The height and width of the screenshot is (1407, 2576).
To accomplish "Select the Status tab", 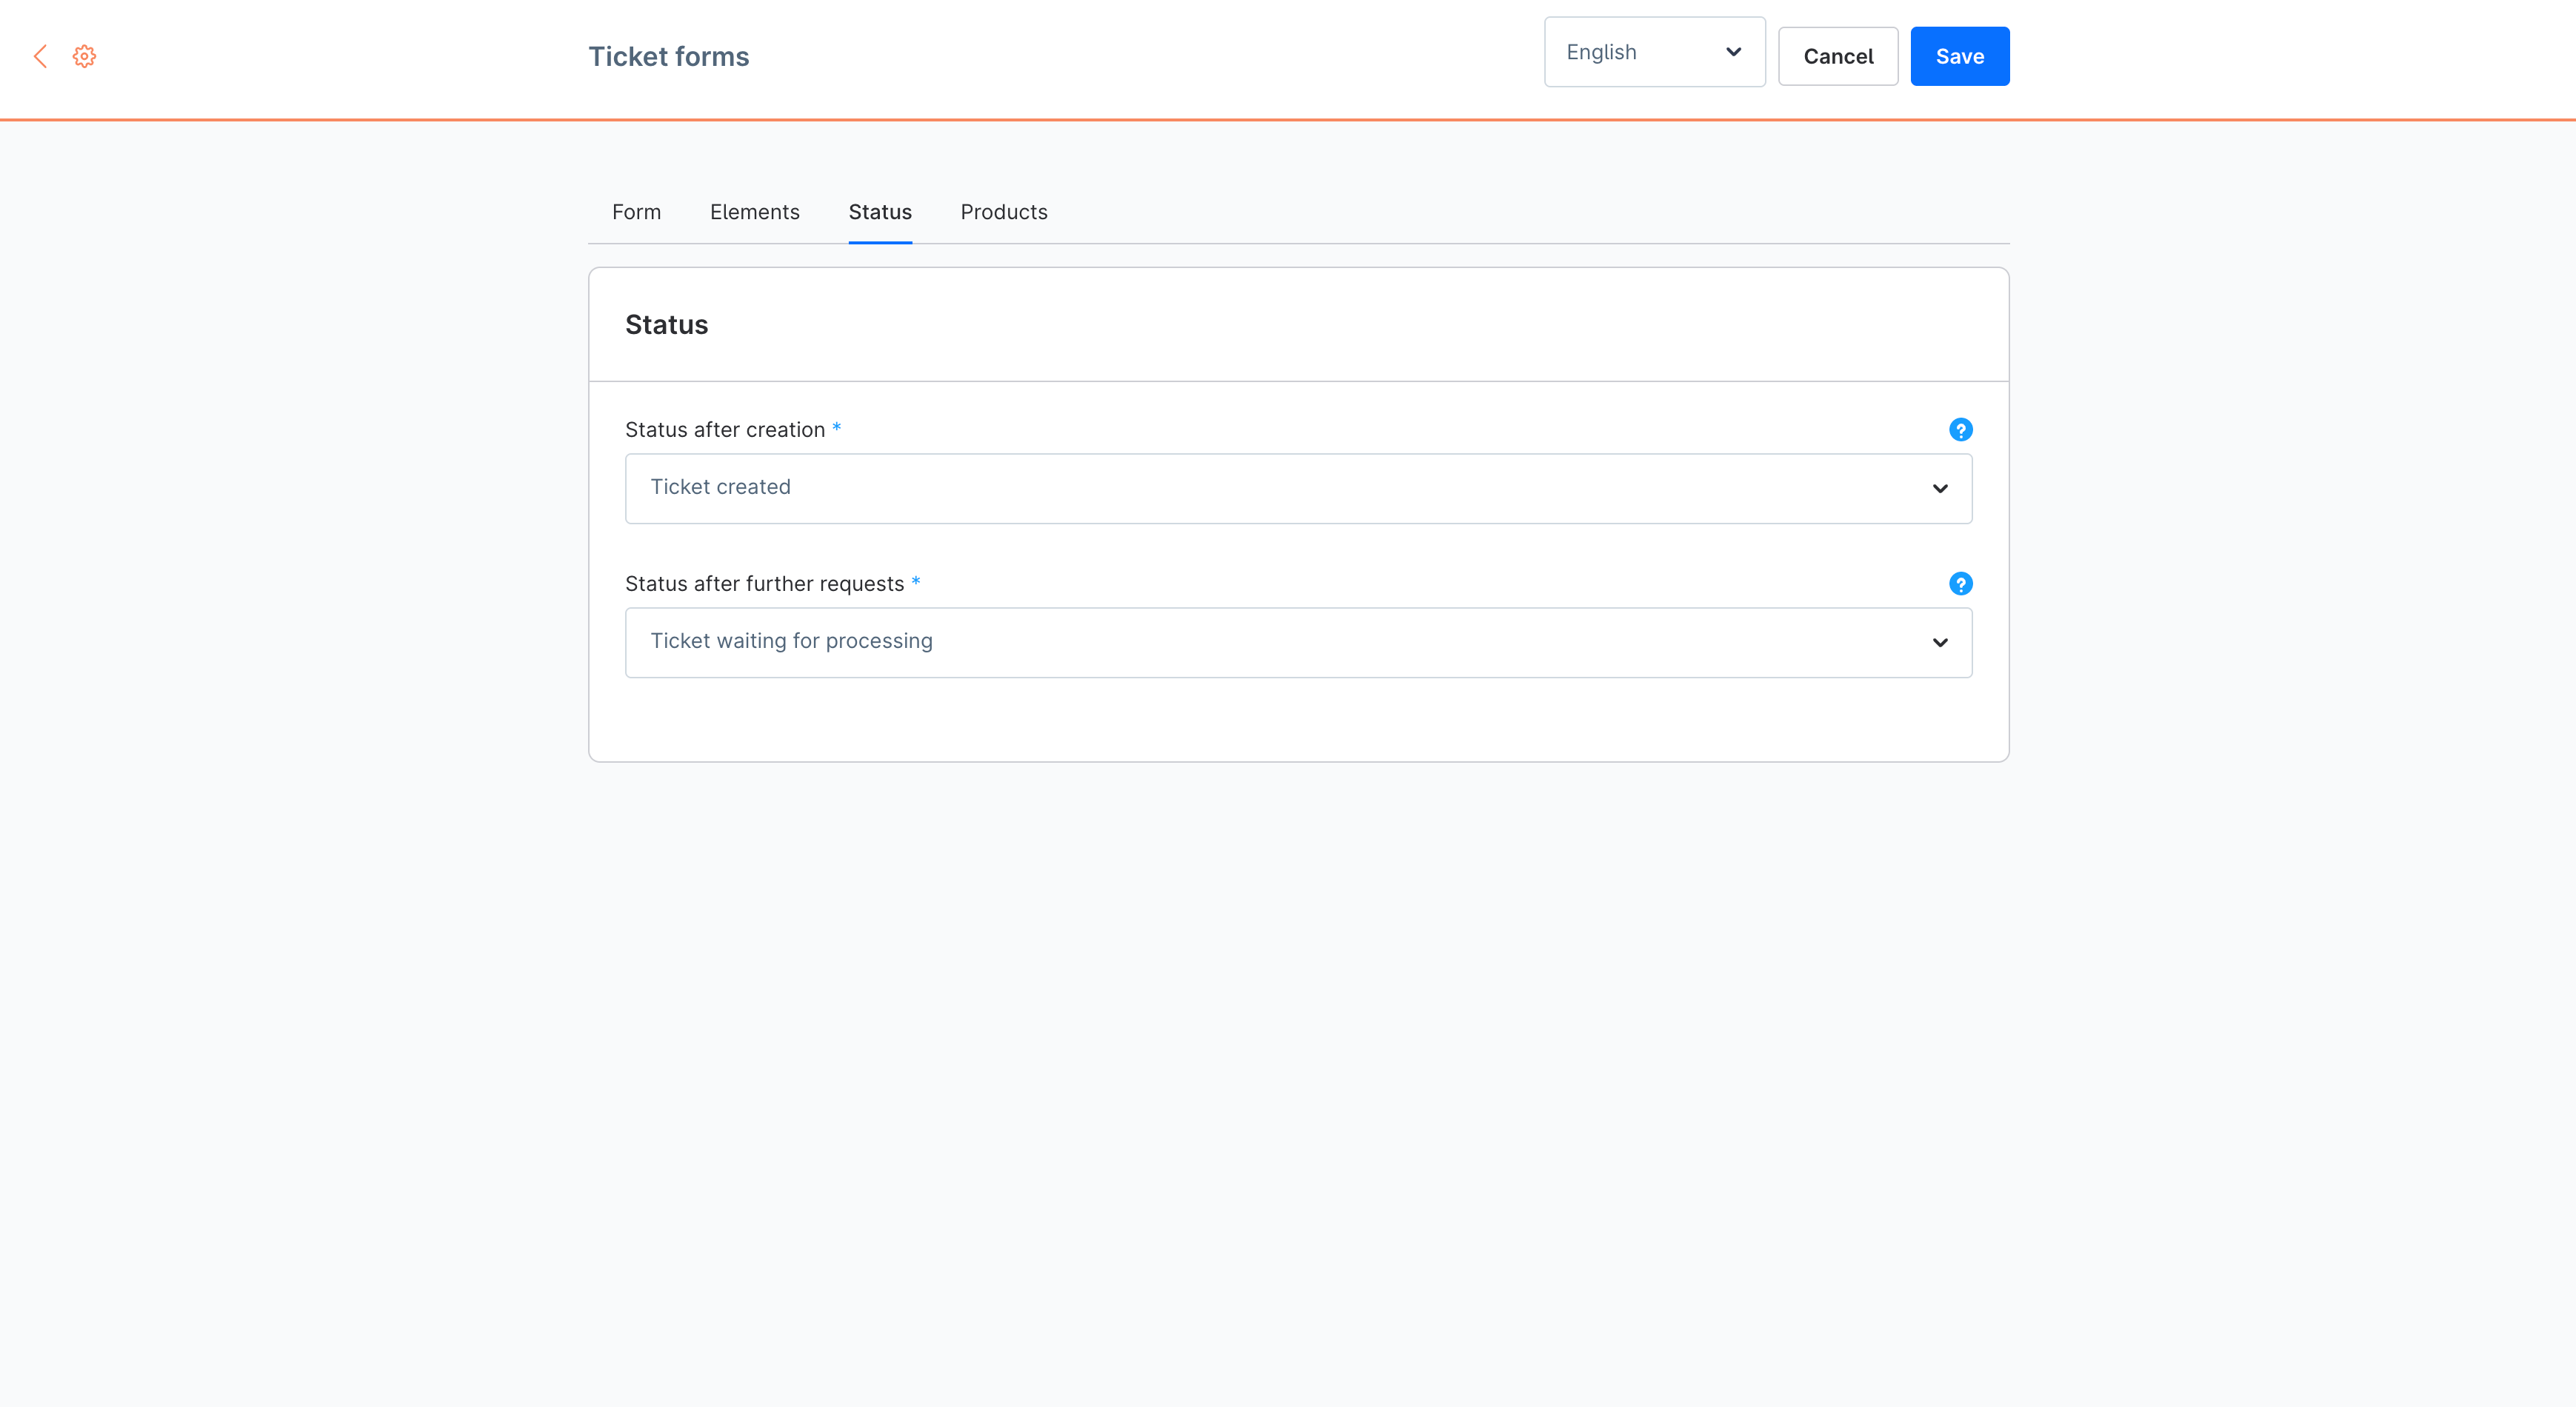I will 880,212.
